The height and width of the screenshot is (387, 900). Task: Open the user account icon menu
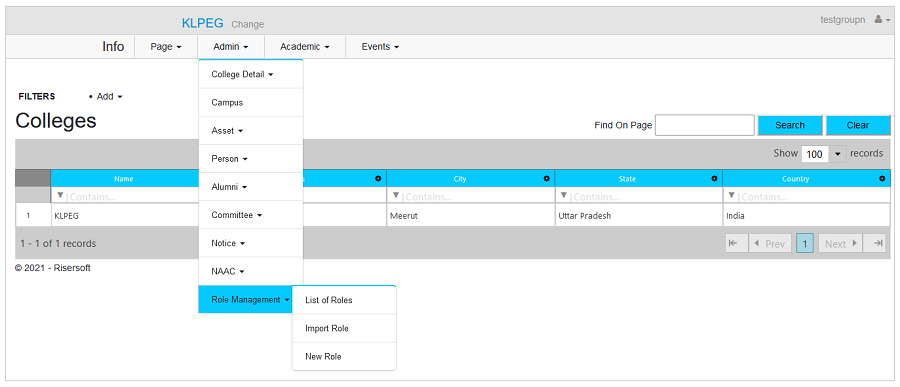point(882,20)
